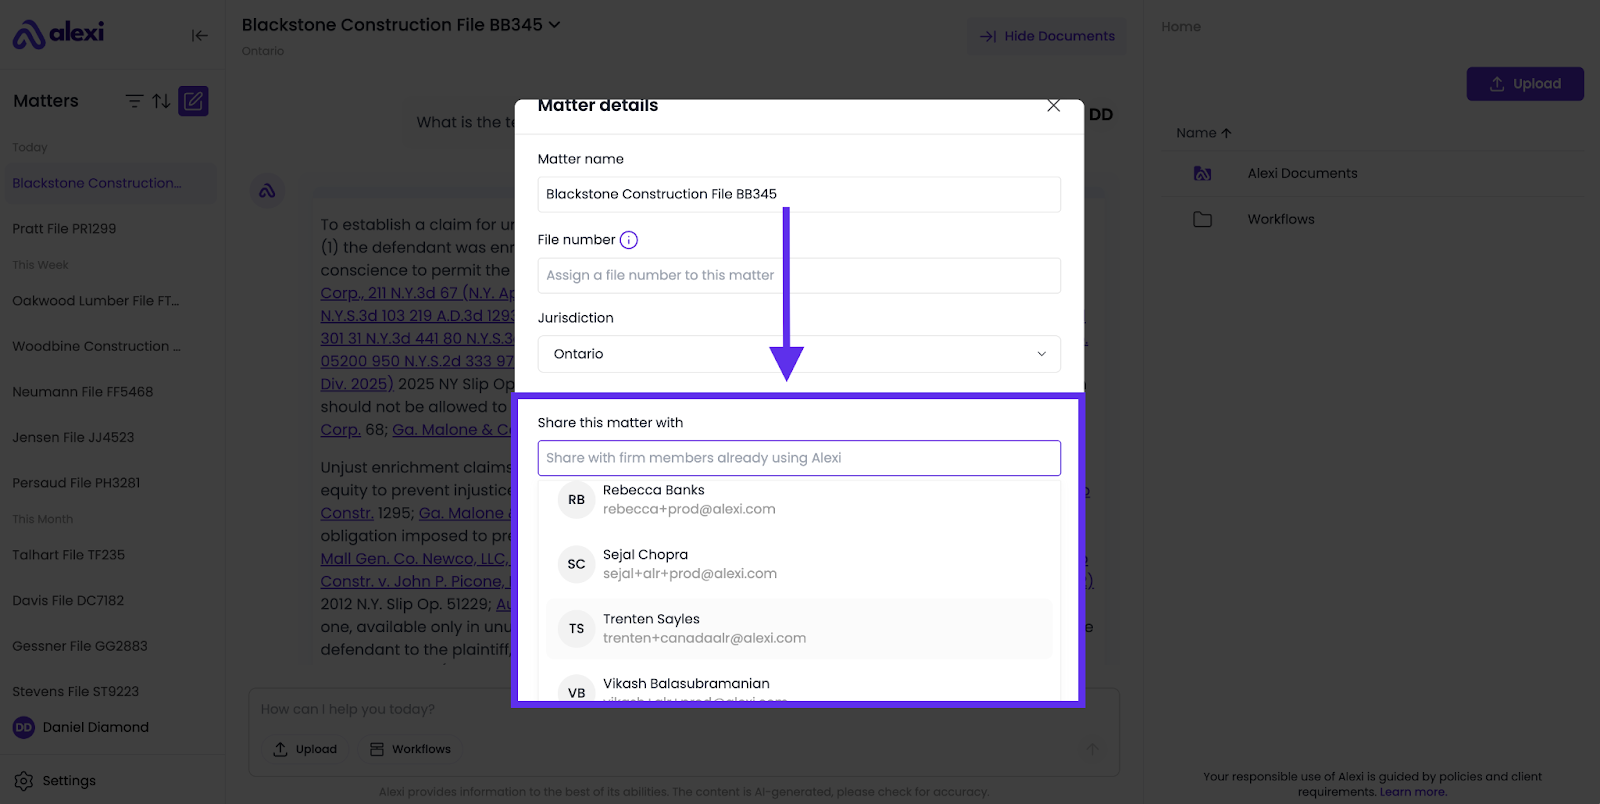The height and width of the screenshot is (804, 1600).
Task: Open the matters filter icon
Action: (134, 101)
